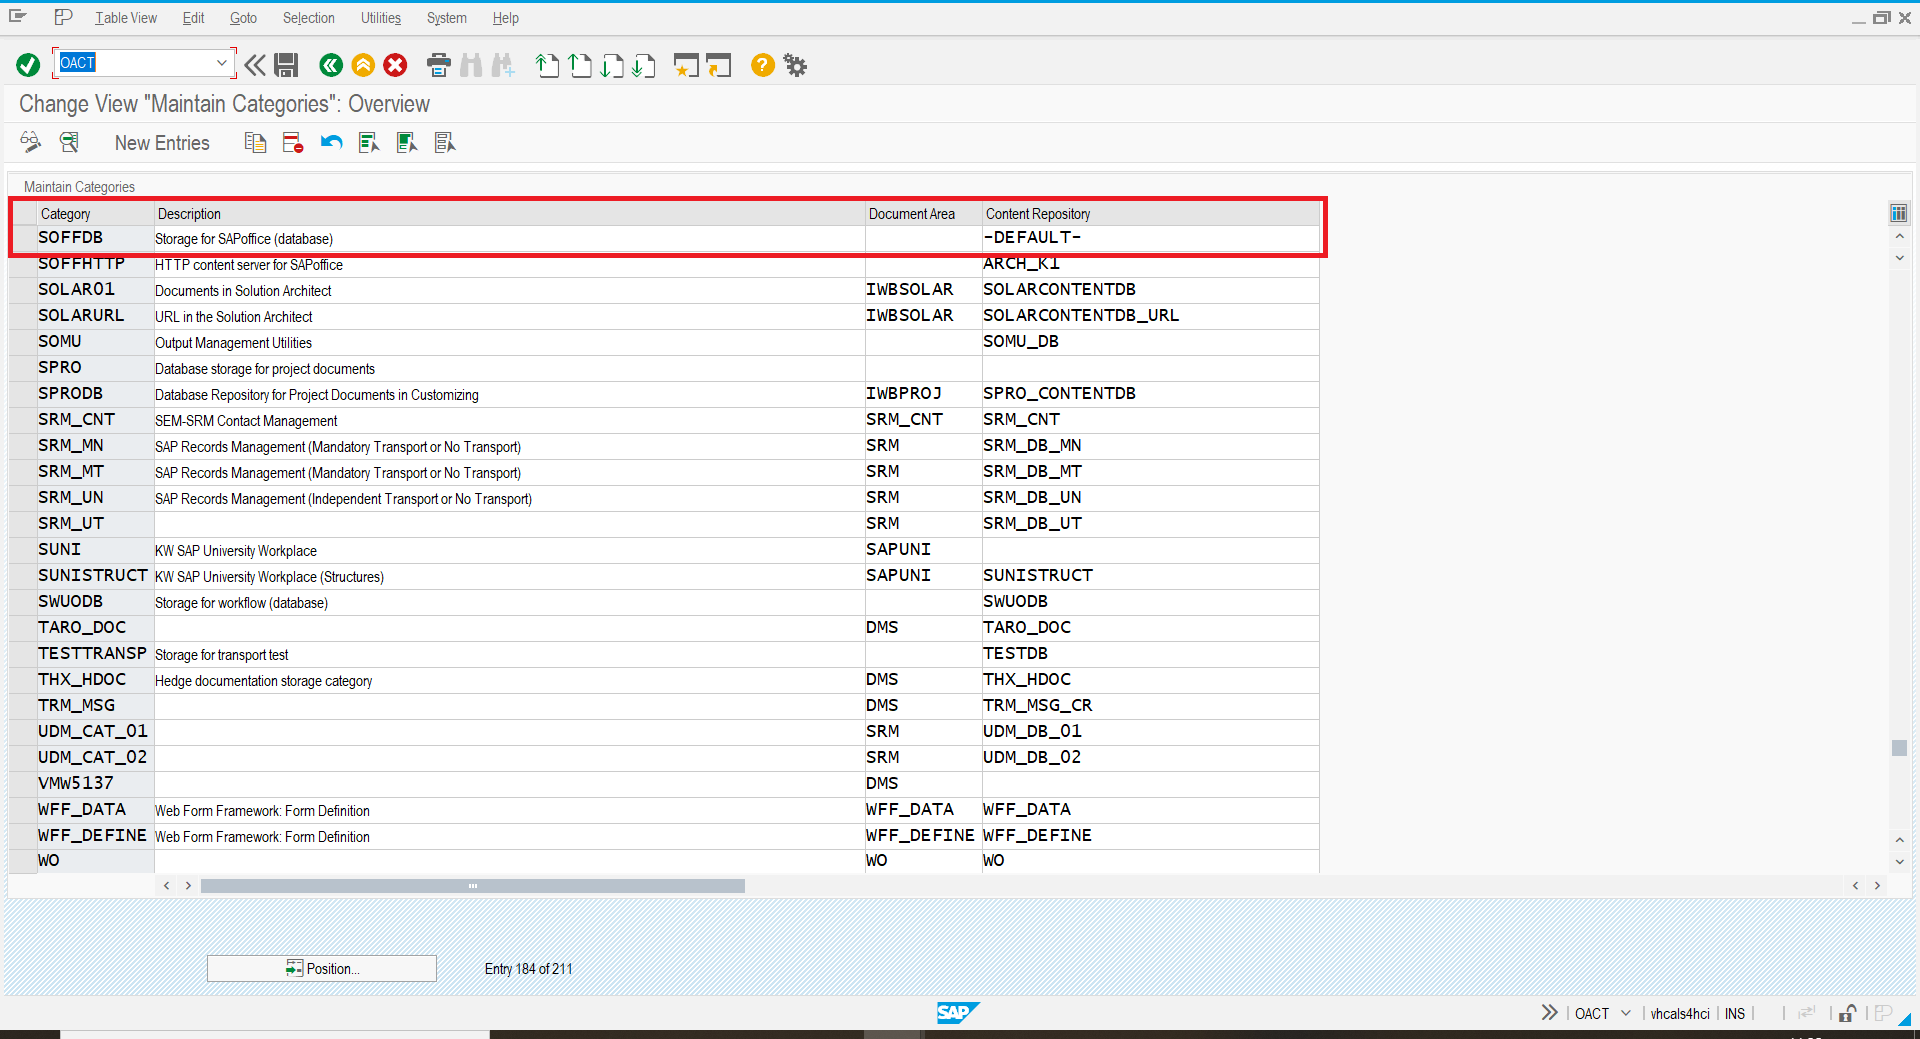
Task: Open the status bar OACT dropdown
Action: (1627, 1013)
